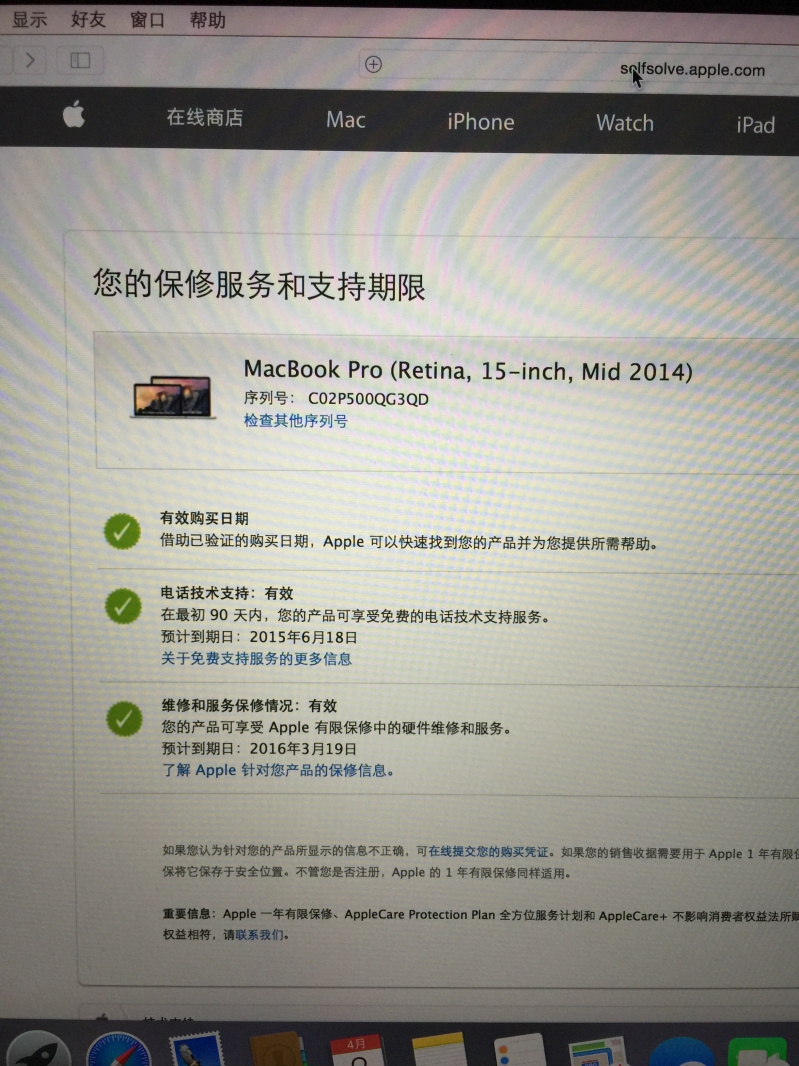Open Contacts book icon in the Dock
The height and width of the screenshot is (1066, 799).
click(x=277, y=1049)
